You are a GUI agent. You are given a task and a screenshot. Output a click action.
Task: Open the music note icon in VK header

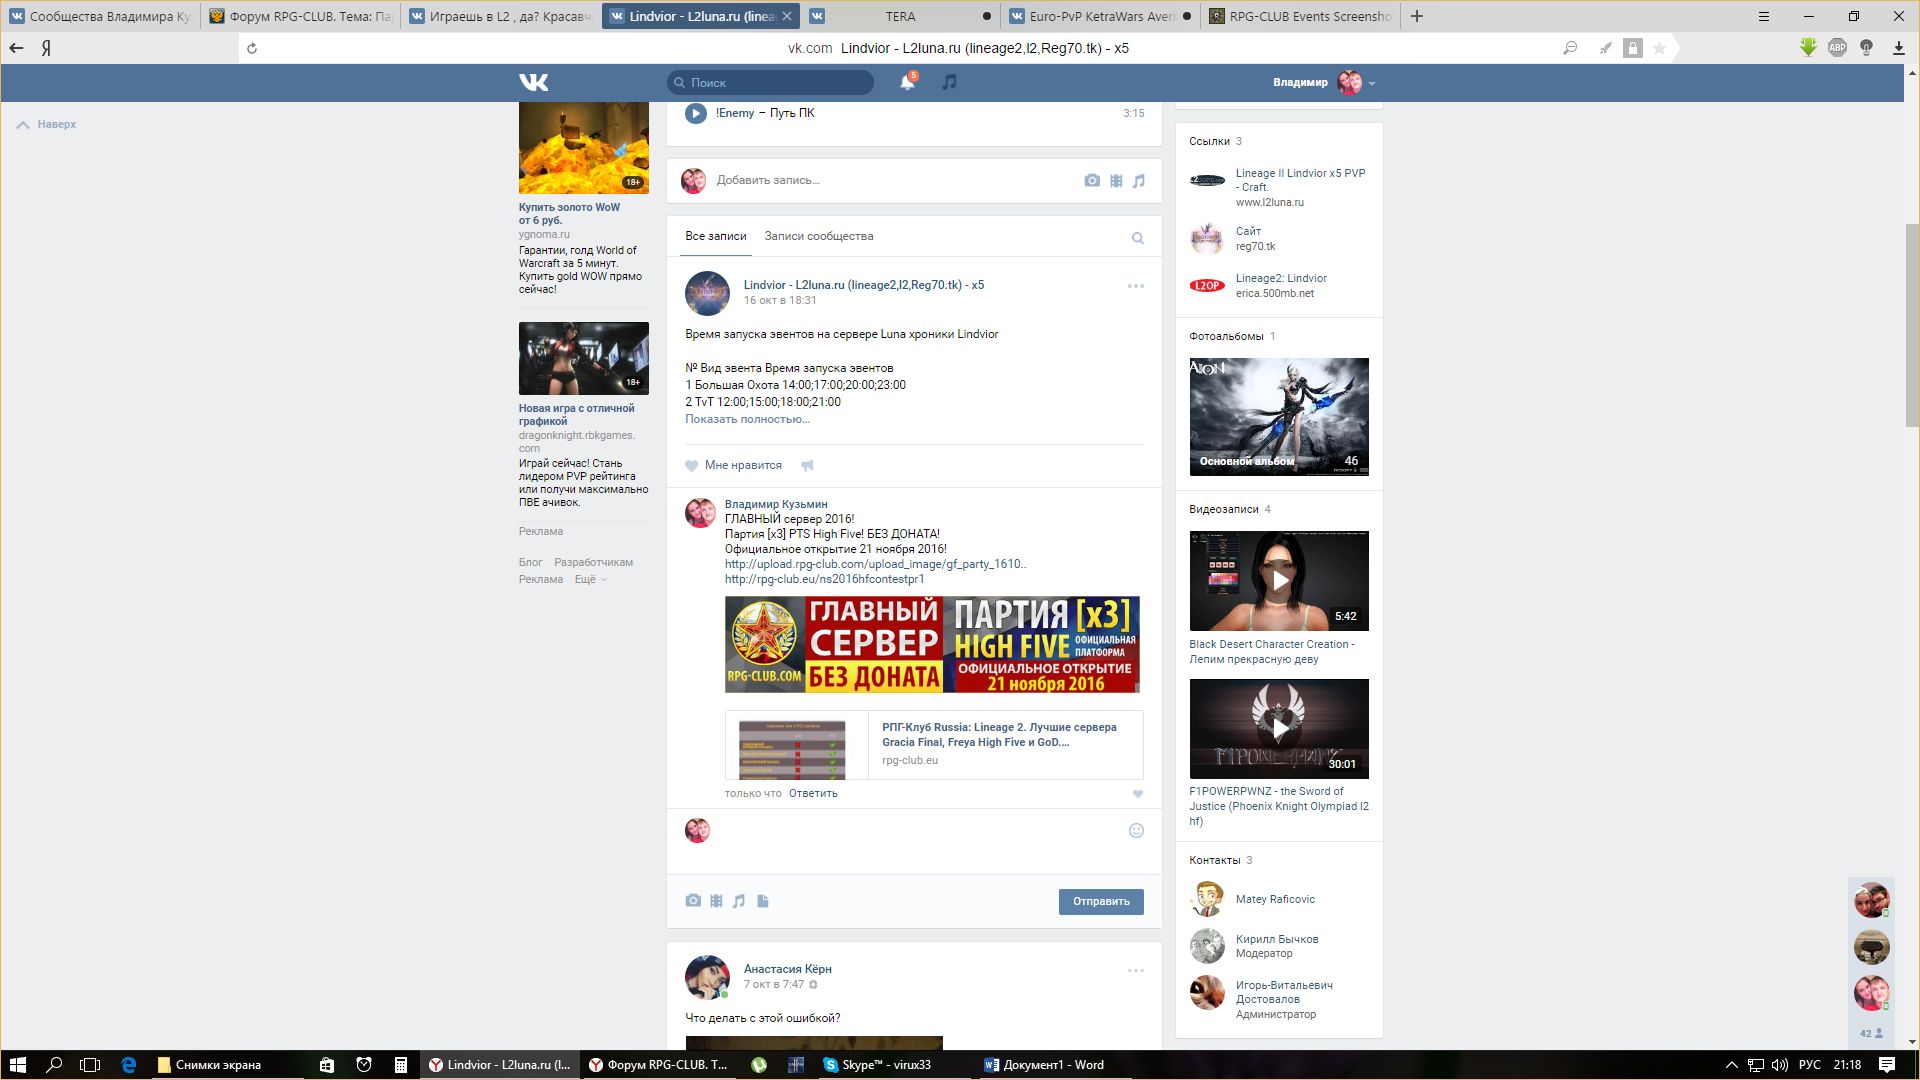click(949, 82)
